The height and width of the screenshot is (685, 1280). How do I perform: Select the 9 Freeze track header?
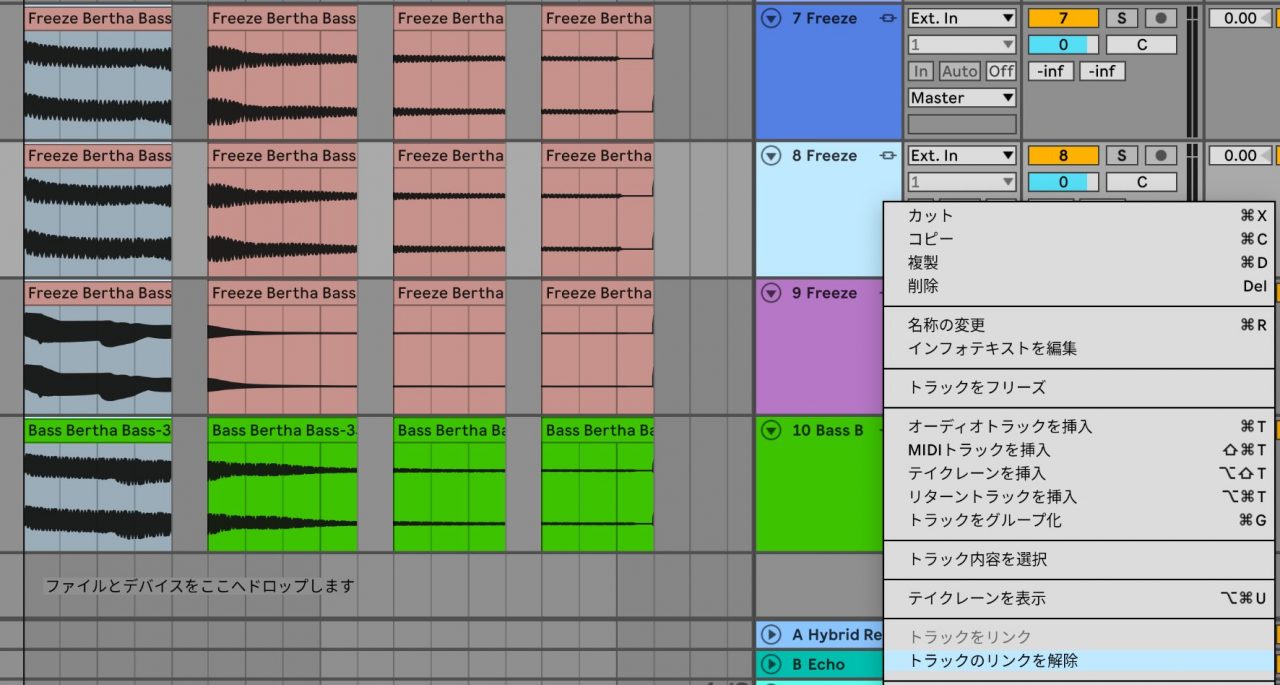[x=819, y=347]
